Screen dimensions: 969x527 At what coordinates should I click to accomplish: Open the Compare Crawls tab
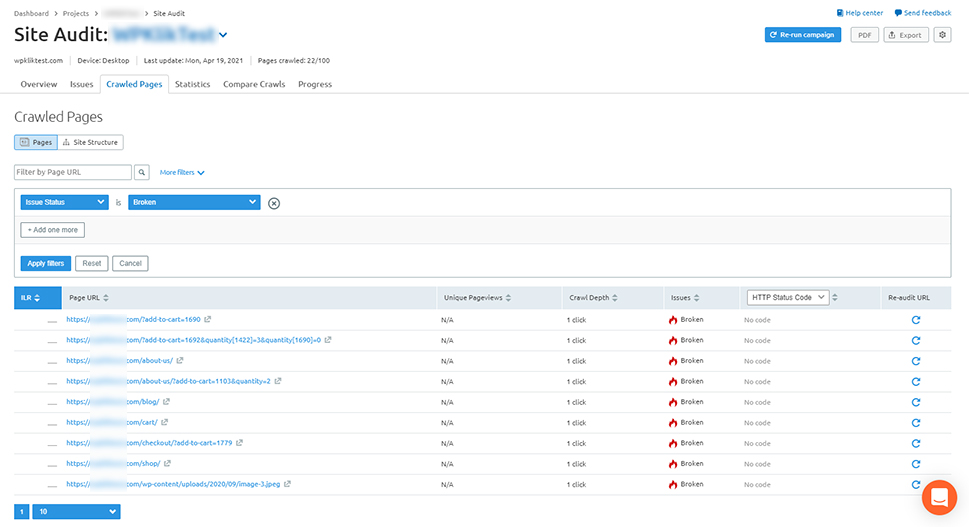click(254, 85)
